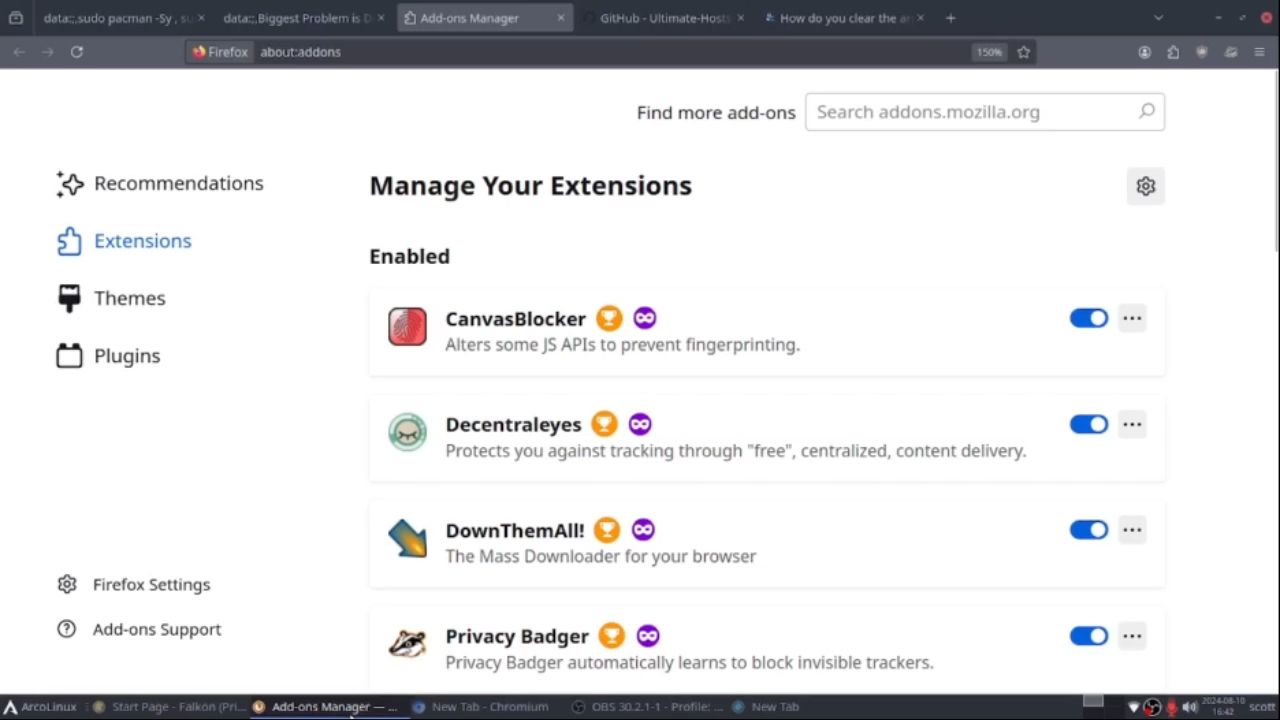Viewport: 1280px width, 720px height.
Task: Click the DownThemAll! arrow icon
Action: 407,539
